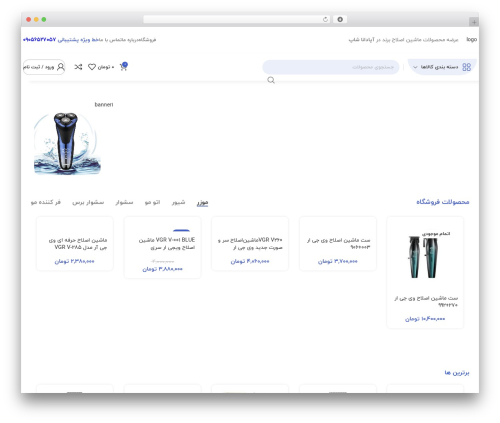500x423 pixels.
Task: Select the فر کننده مو product tab
Action: click(x=46, y=202)
